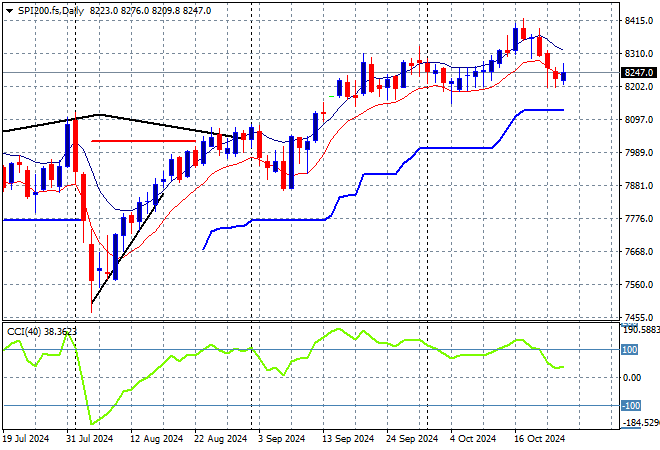Select the CCI(40) 38.3623 indicator label
Image resolution: width=660 pixels, height=450 pixels.
point(42,332)
